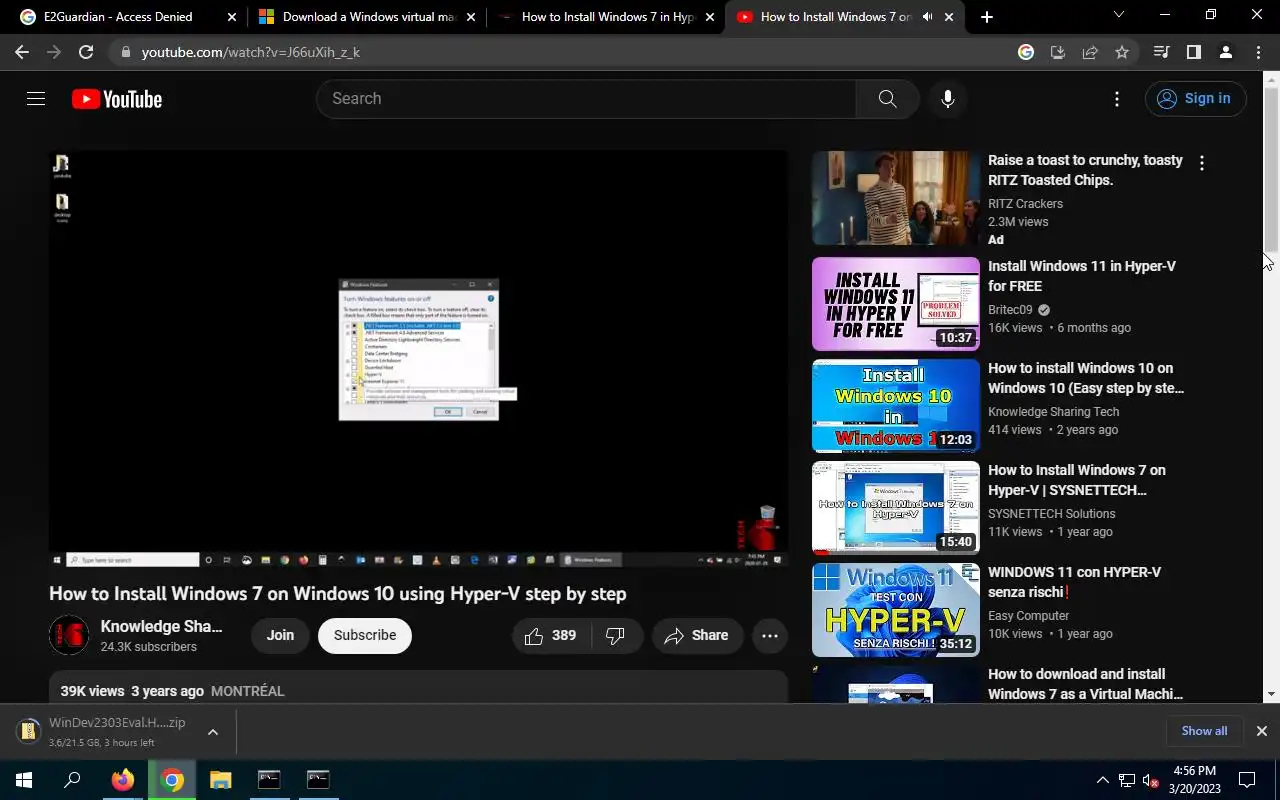Image resolution: width=1280 pixels, height=800 pixels.
Task: Close the E2Guardian tab
Action: click(232, 17)
